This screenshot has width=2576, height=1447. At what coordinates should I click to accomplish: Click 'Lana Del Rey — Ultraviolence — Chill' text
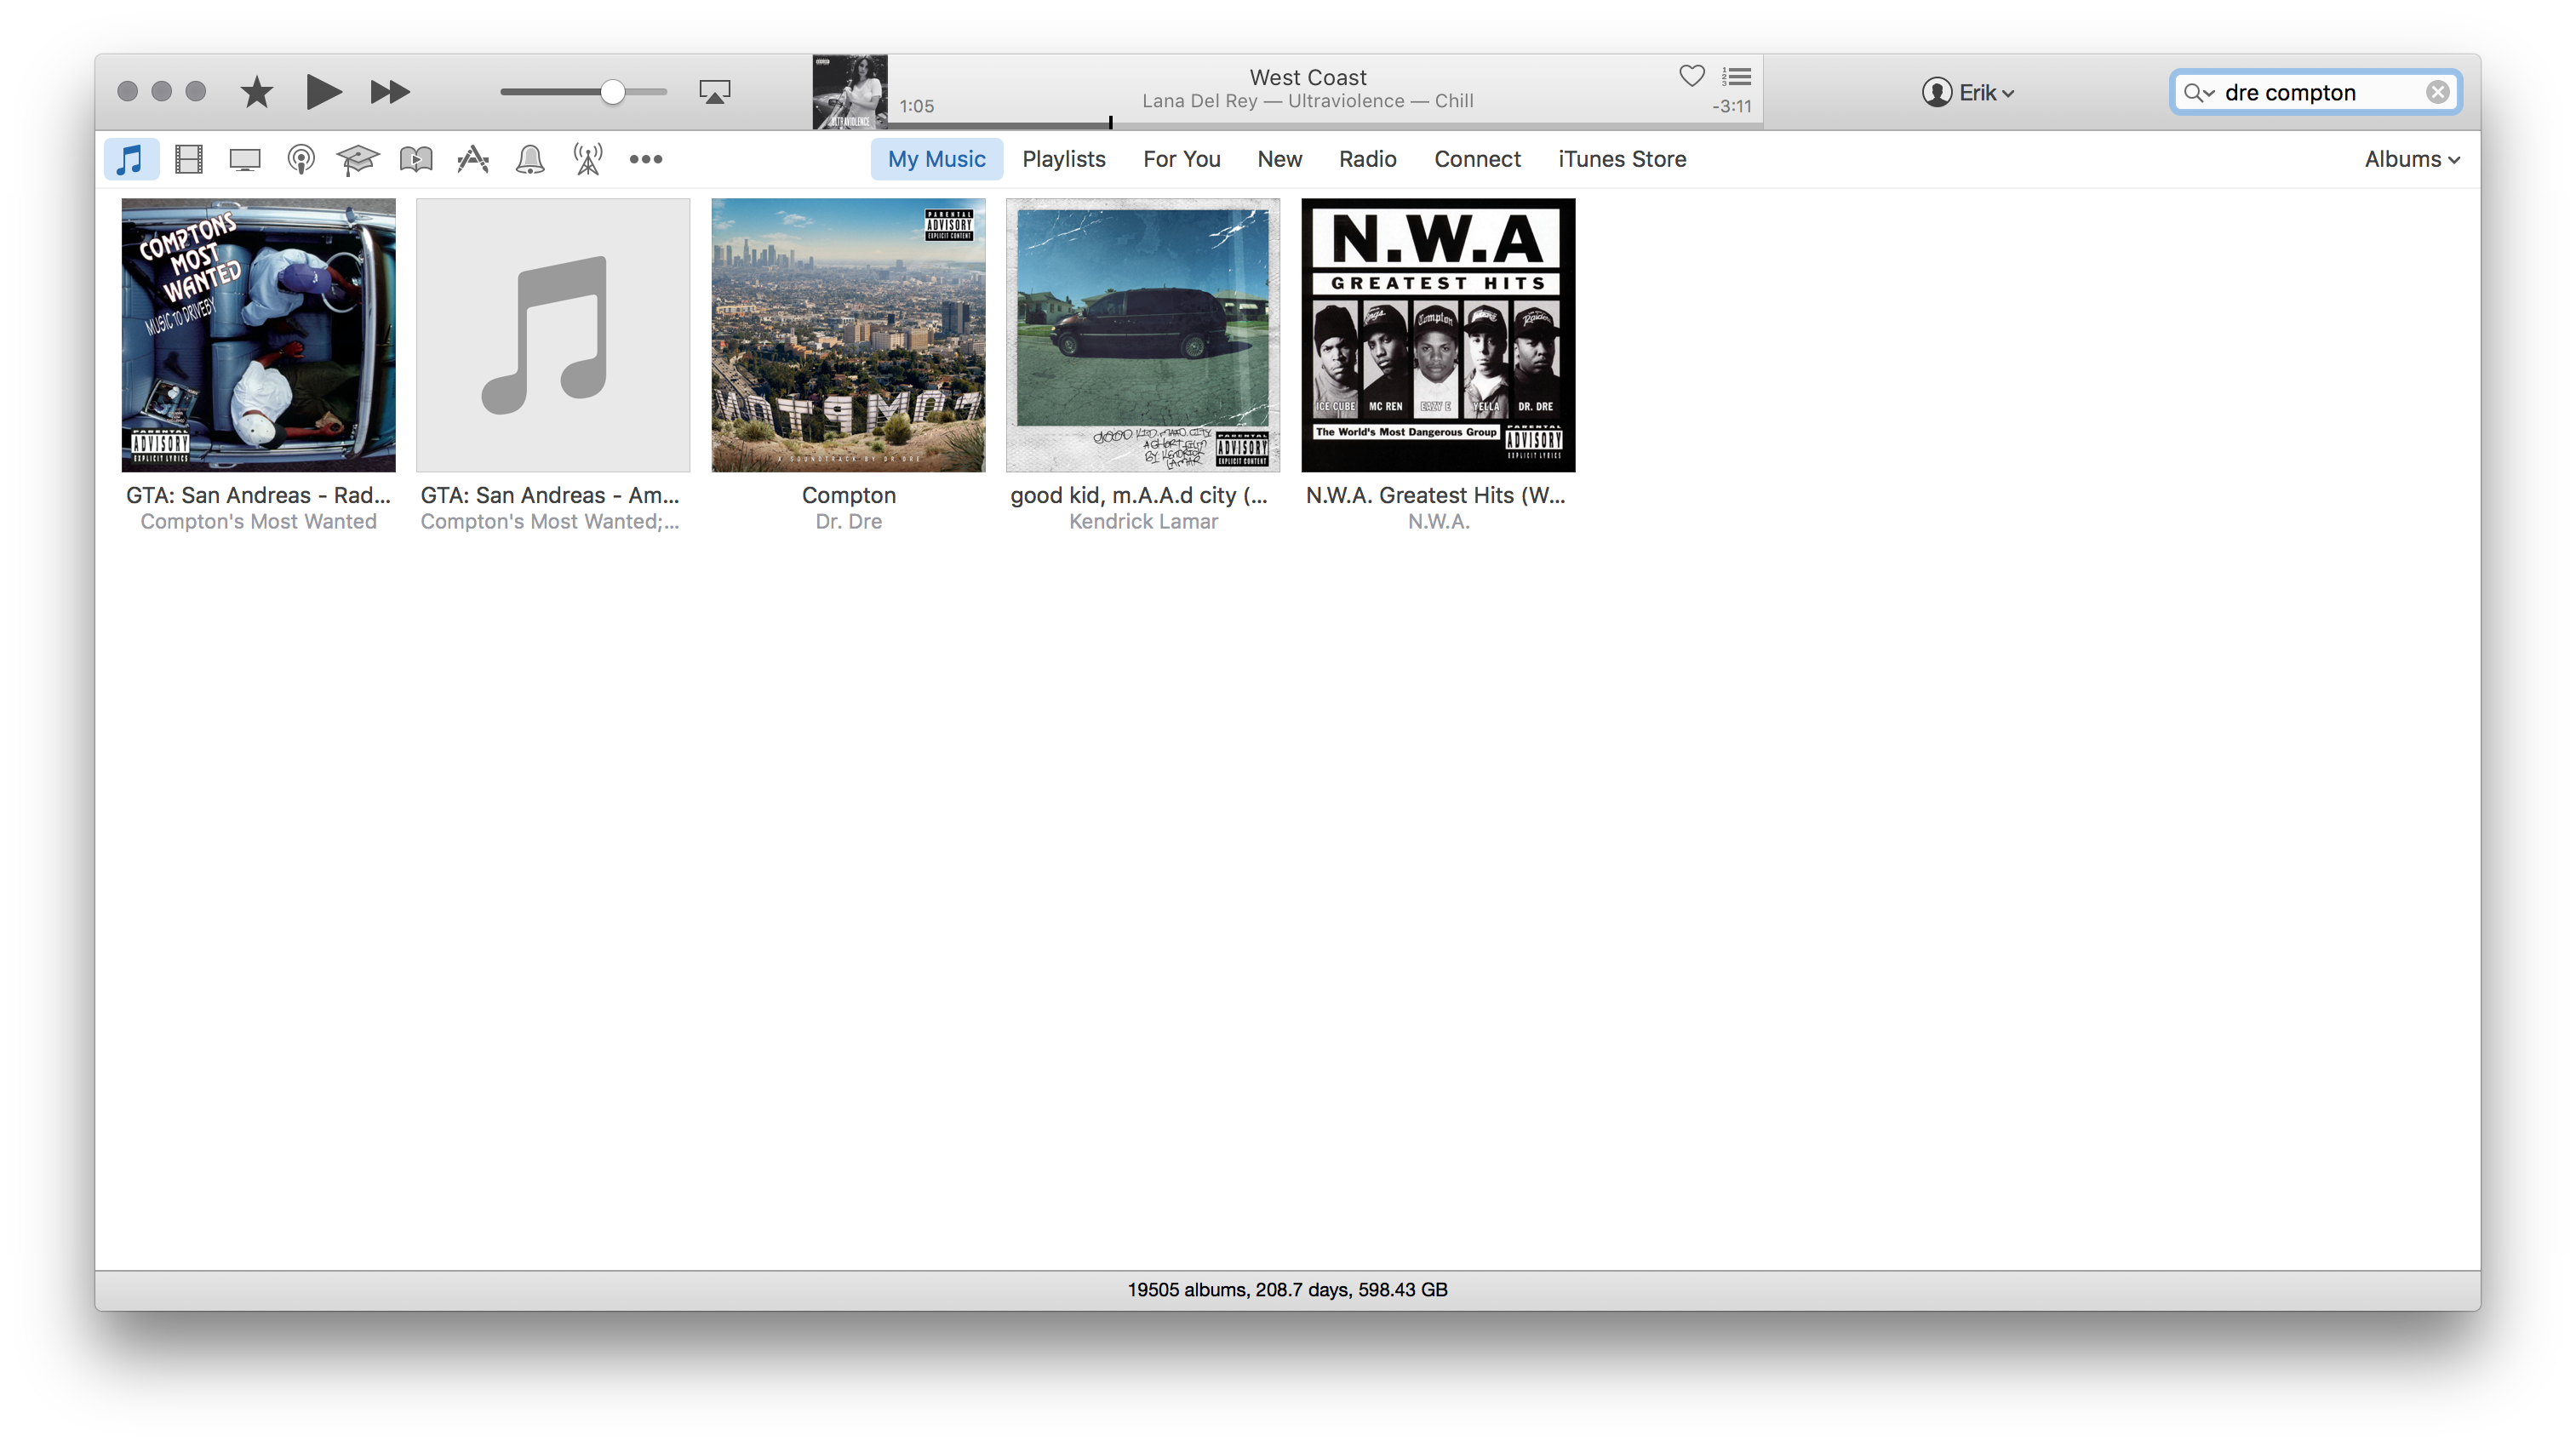tap(1308, 101)
